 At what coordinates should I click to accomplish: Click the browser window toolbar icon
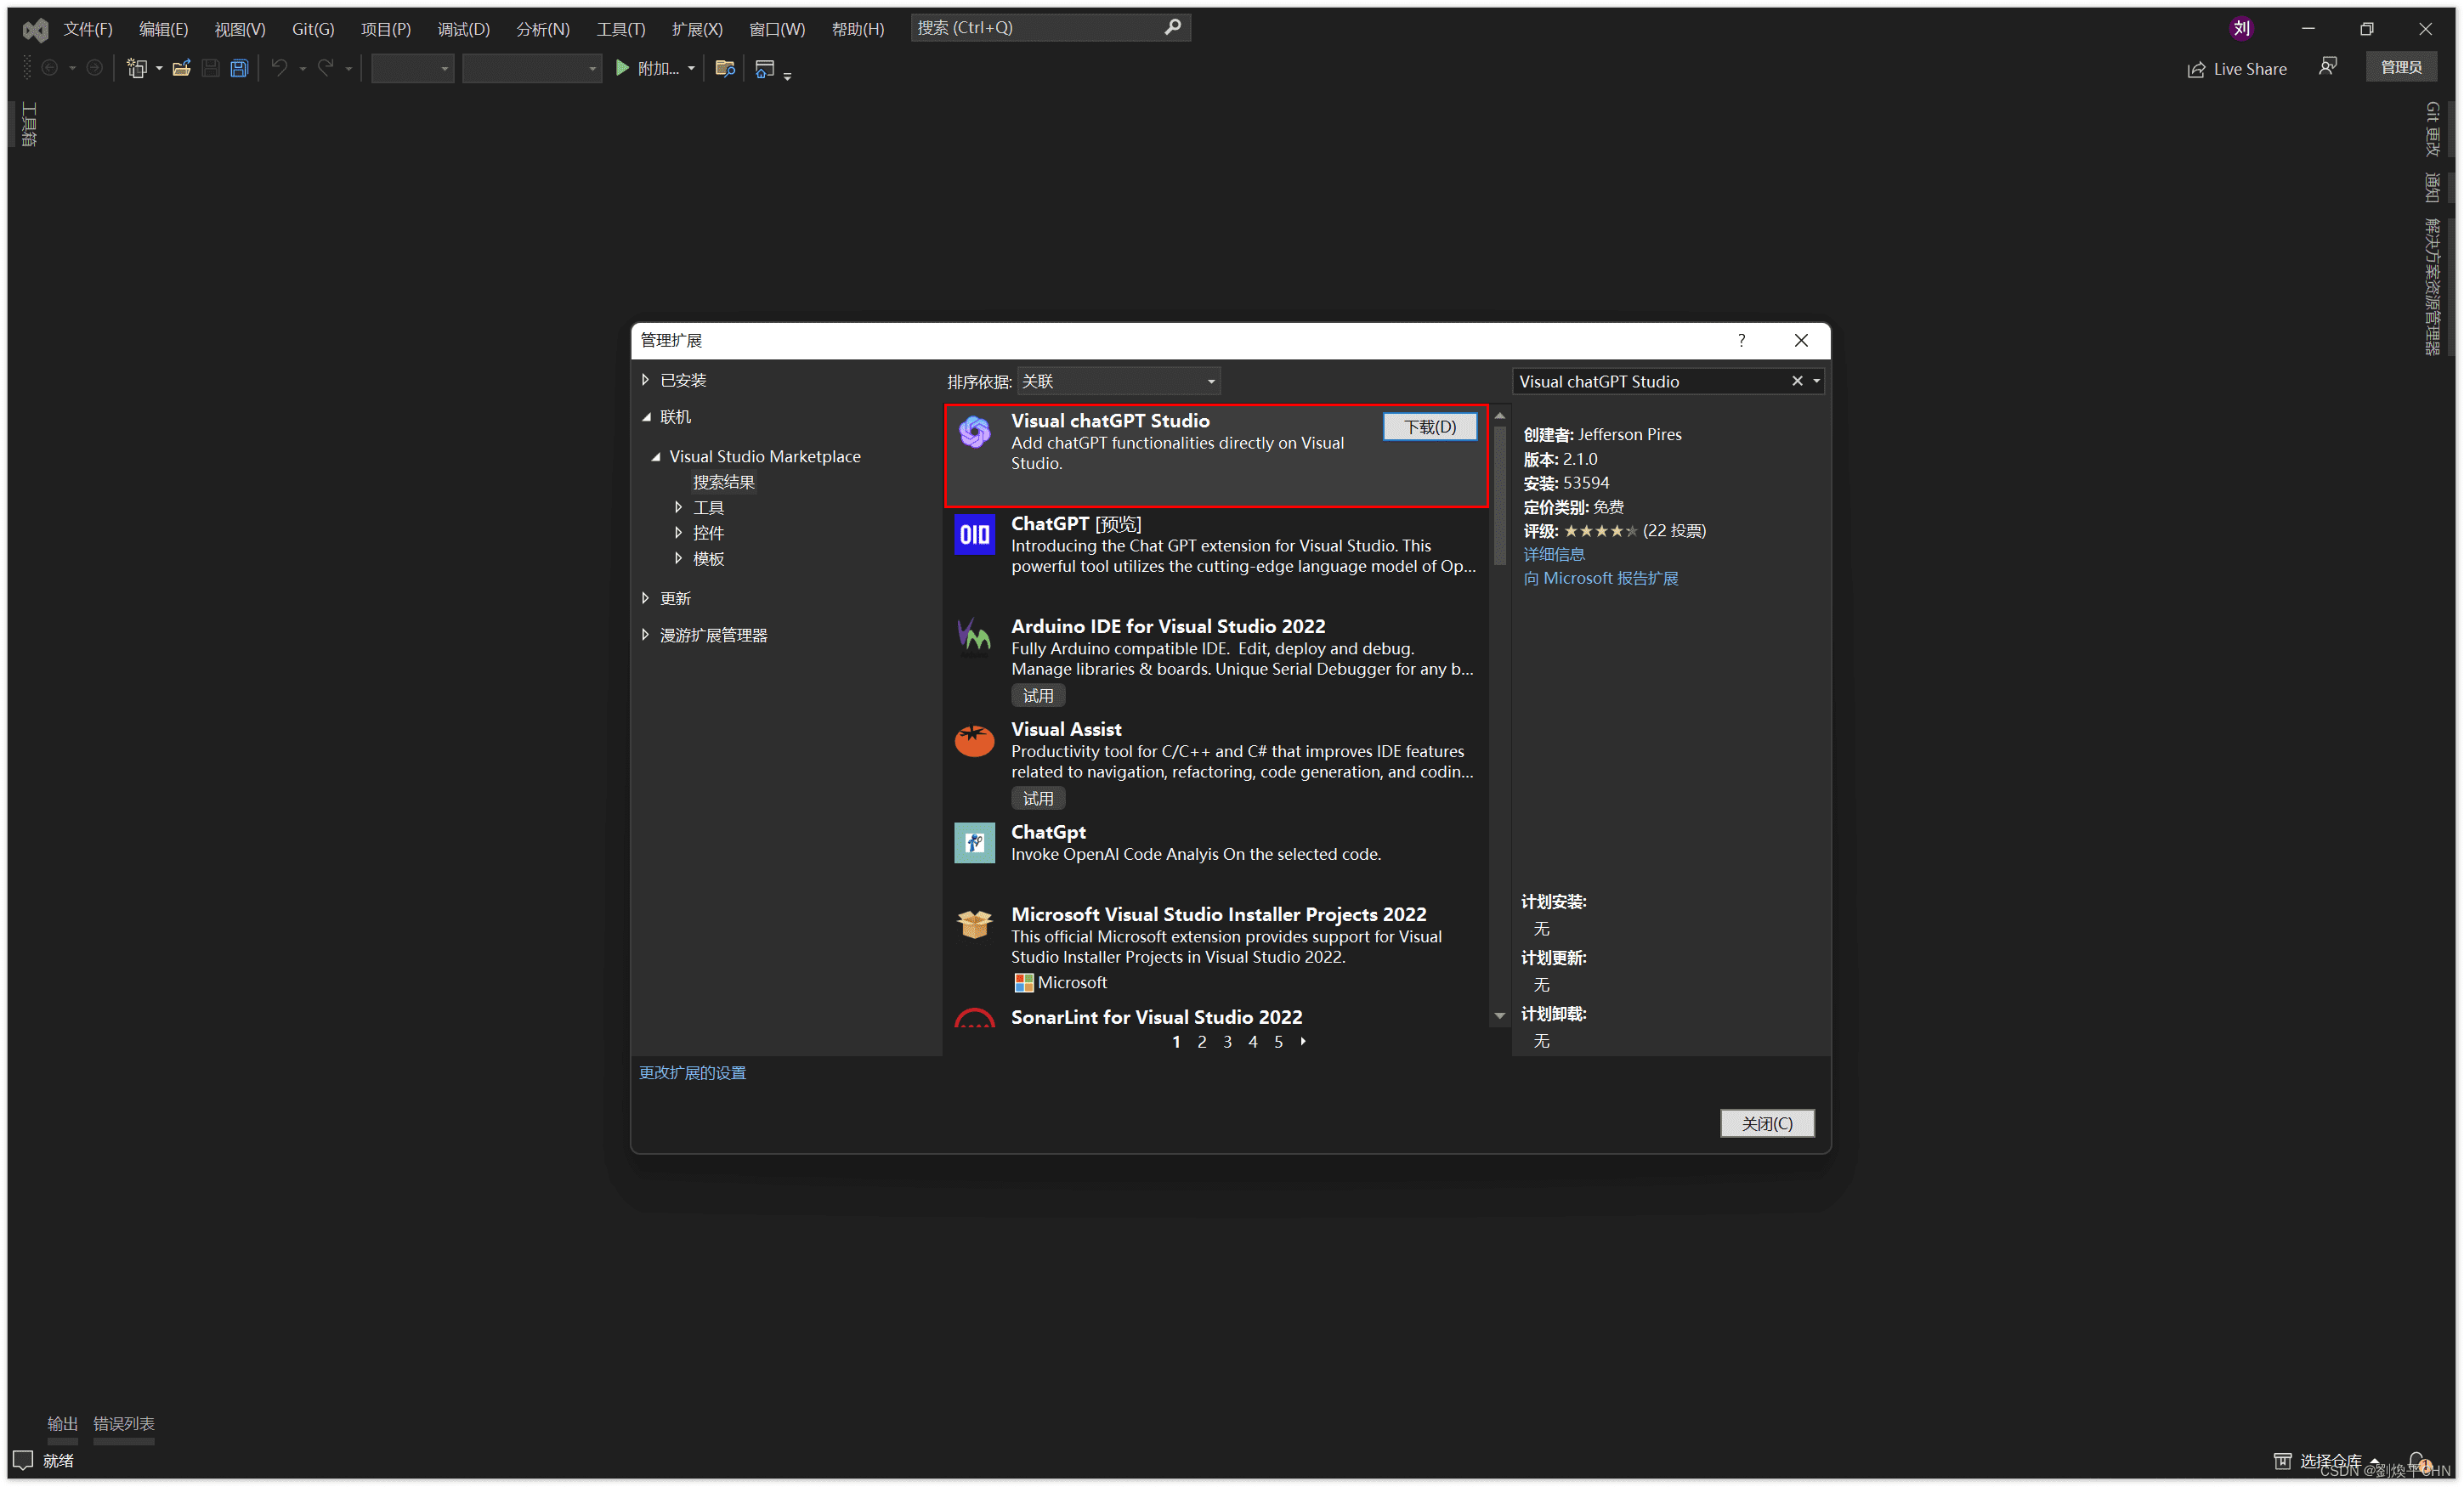[765, 68]
